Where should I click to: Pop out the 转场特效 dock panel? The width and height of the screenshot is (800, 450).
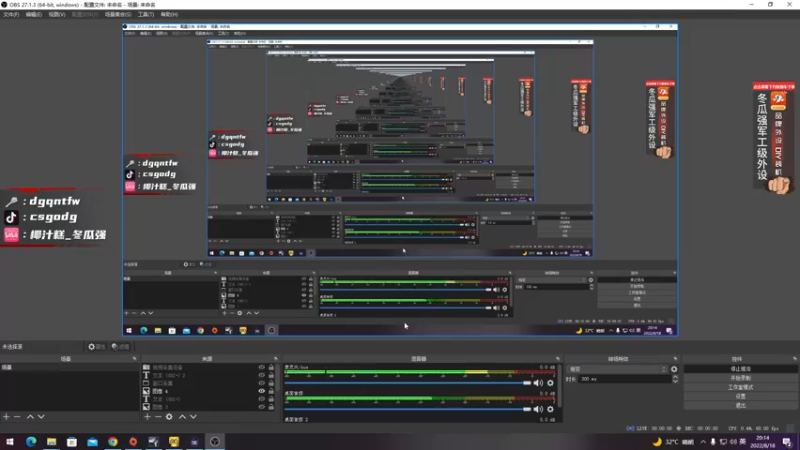[676, 359]
